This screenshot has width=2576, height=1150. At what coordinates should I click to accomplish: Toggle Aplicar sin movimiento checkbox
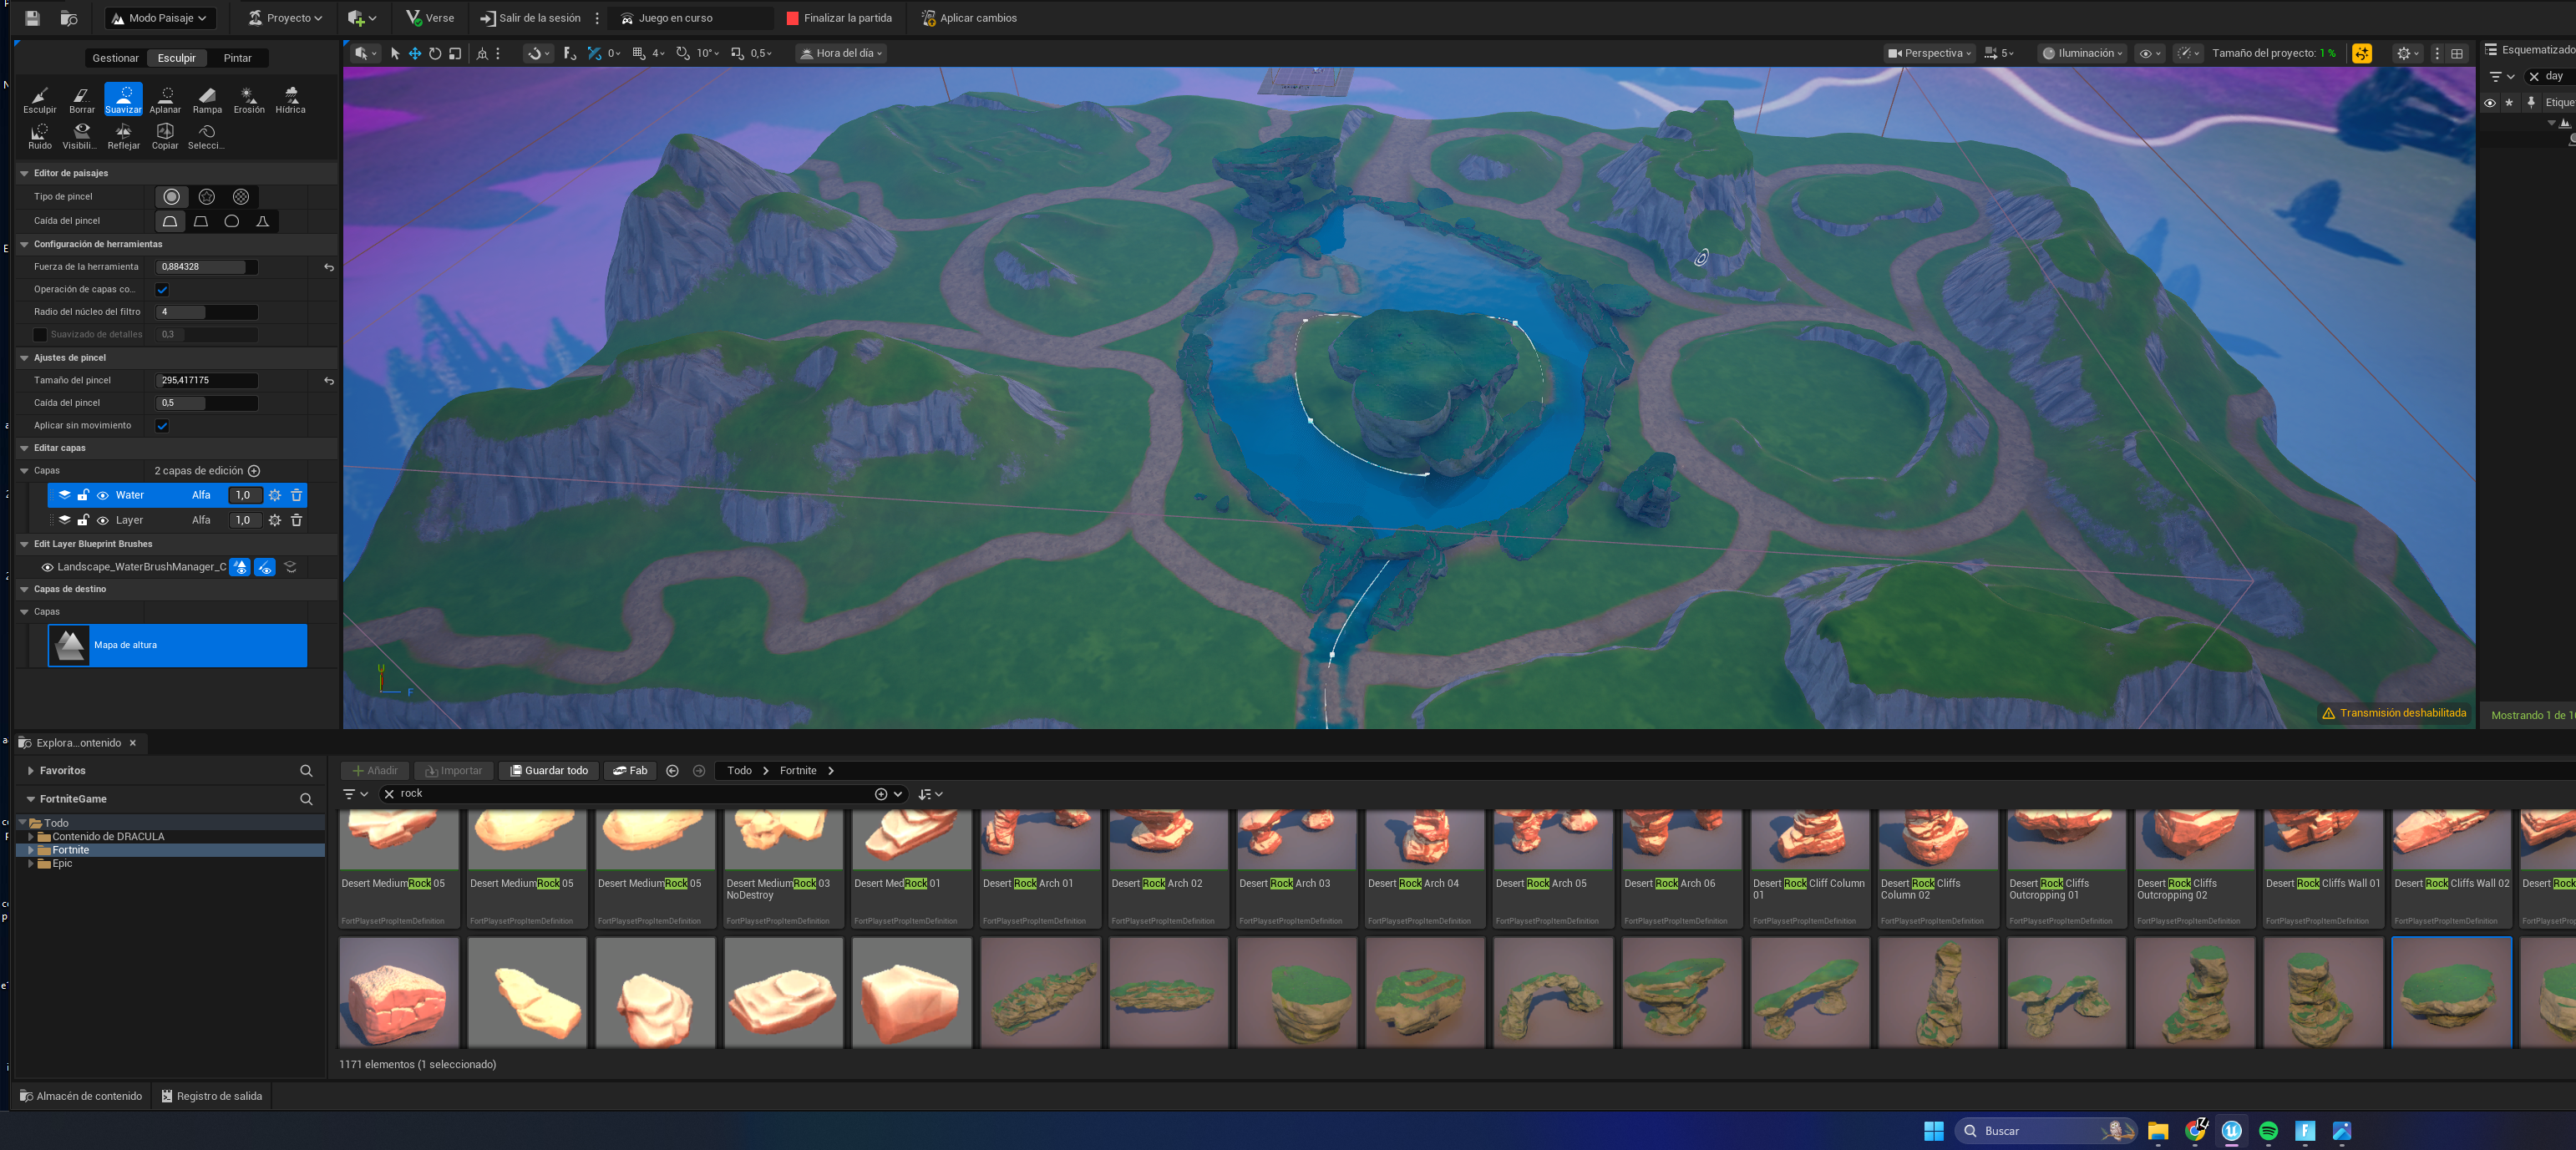pos(162,426)
